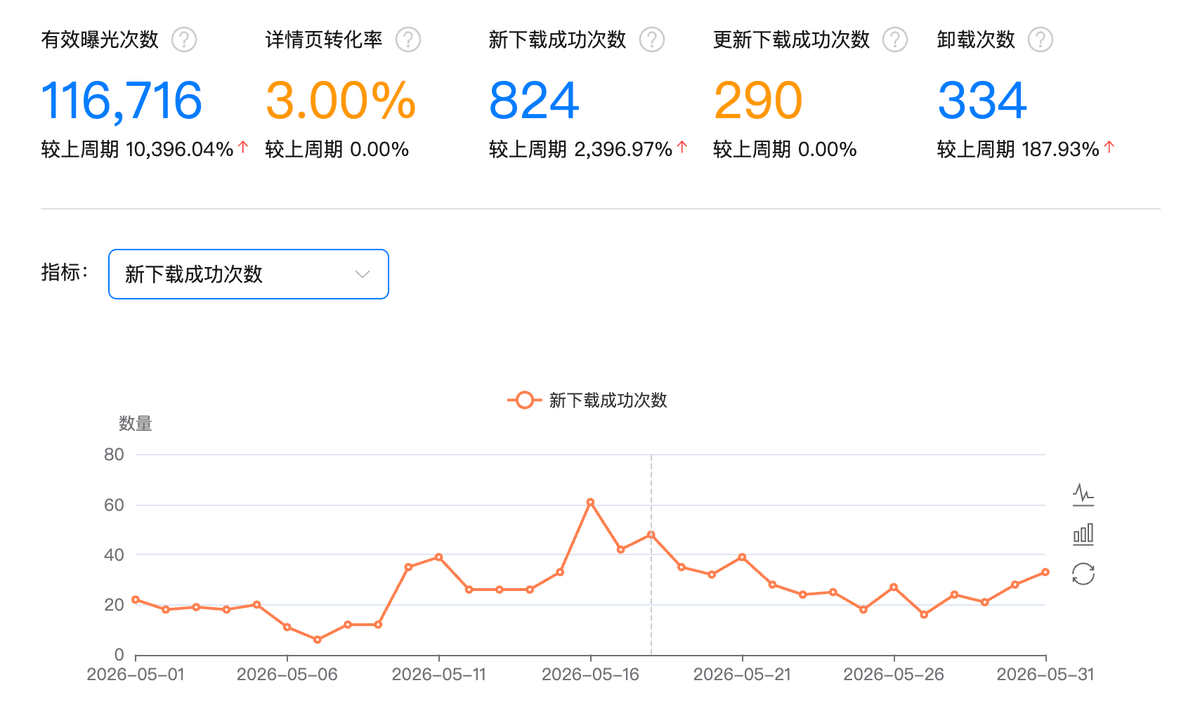Viewport: 1200px width, 707px height.
Task: Click the 有效曝光次数 label
Action: (100, 40)
